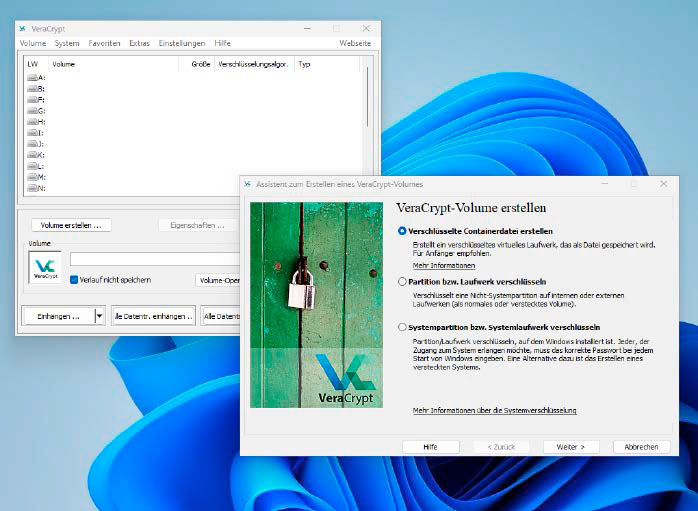Viewport: 698px width, 511px height.
Task: Click the VeraCrypt logo beside the volume field
Action: (x=45, y=268)
